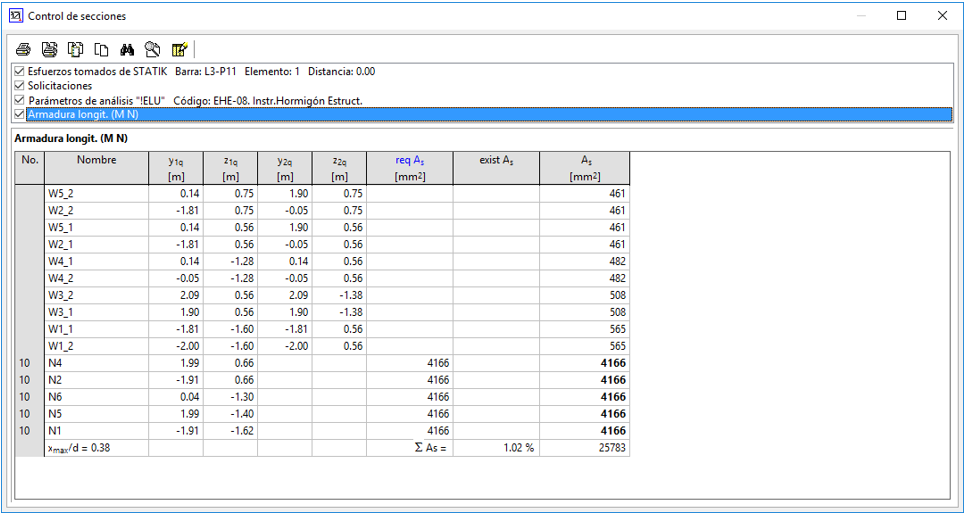This screenshot has width=967, height=517.
Task: Click the Nombre column header
Action: pos(96,160)
